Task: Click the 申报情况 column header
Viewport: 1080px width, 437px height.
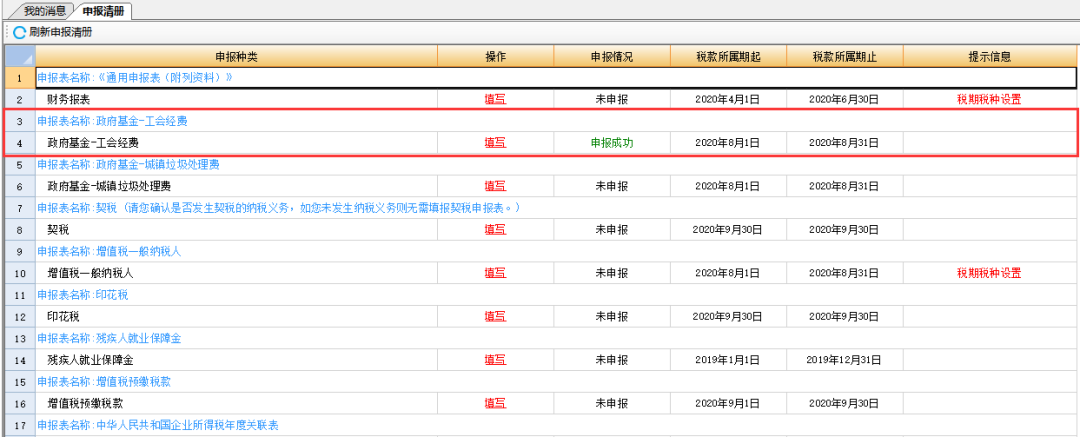Action: point(612,57)
